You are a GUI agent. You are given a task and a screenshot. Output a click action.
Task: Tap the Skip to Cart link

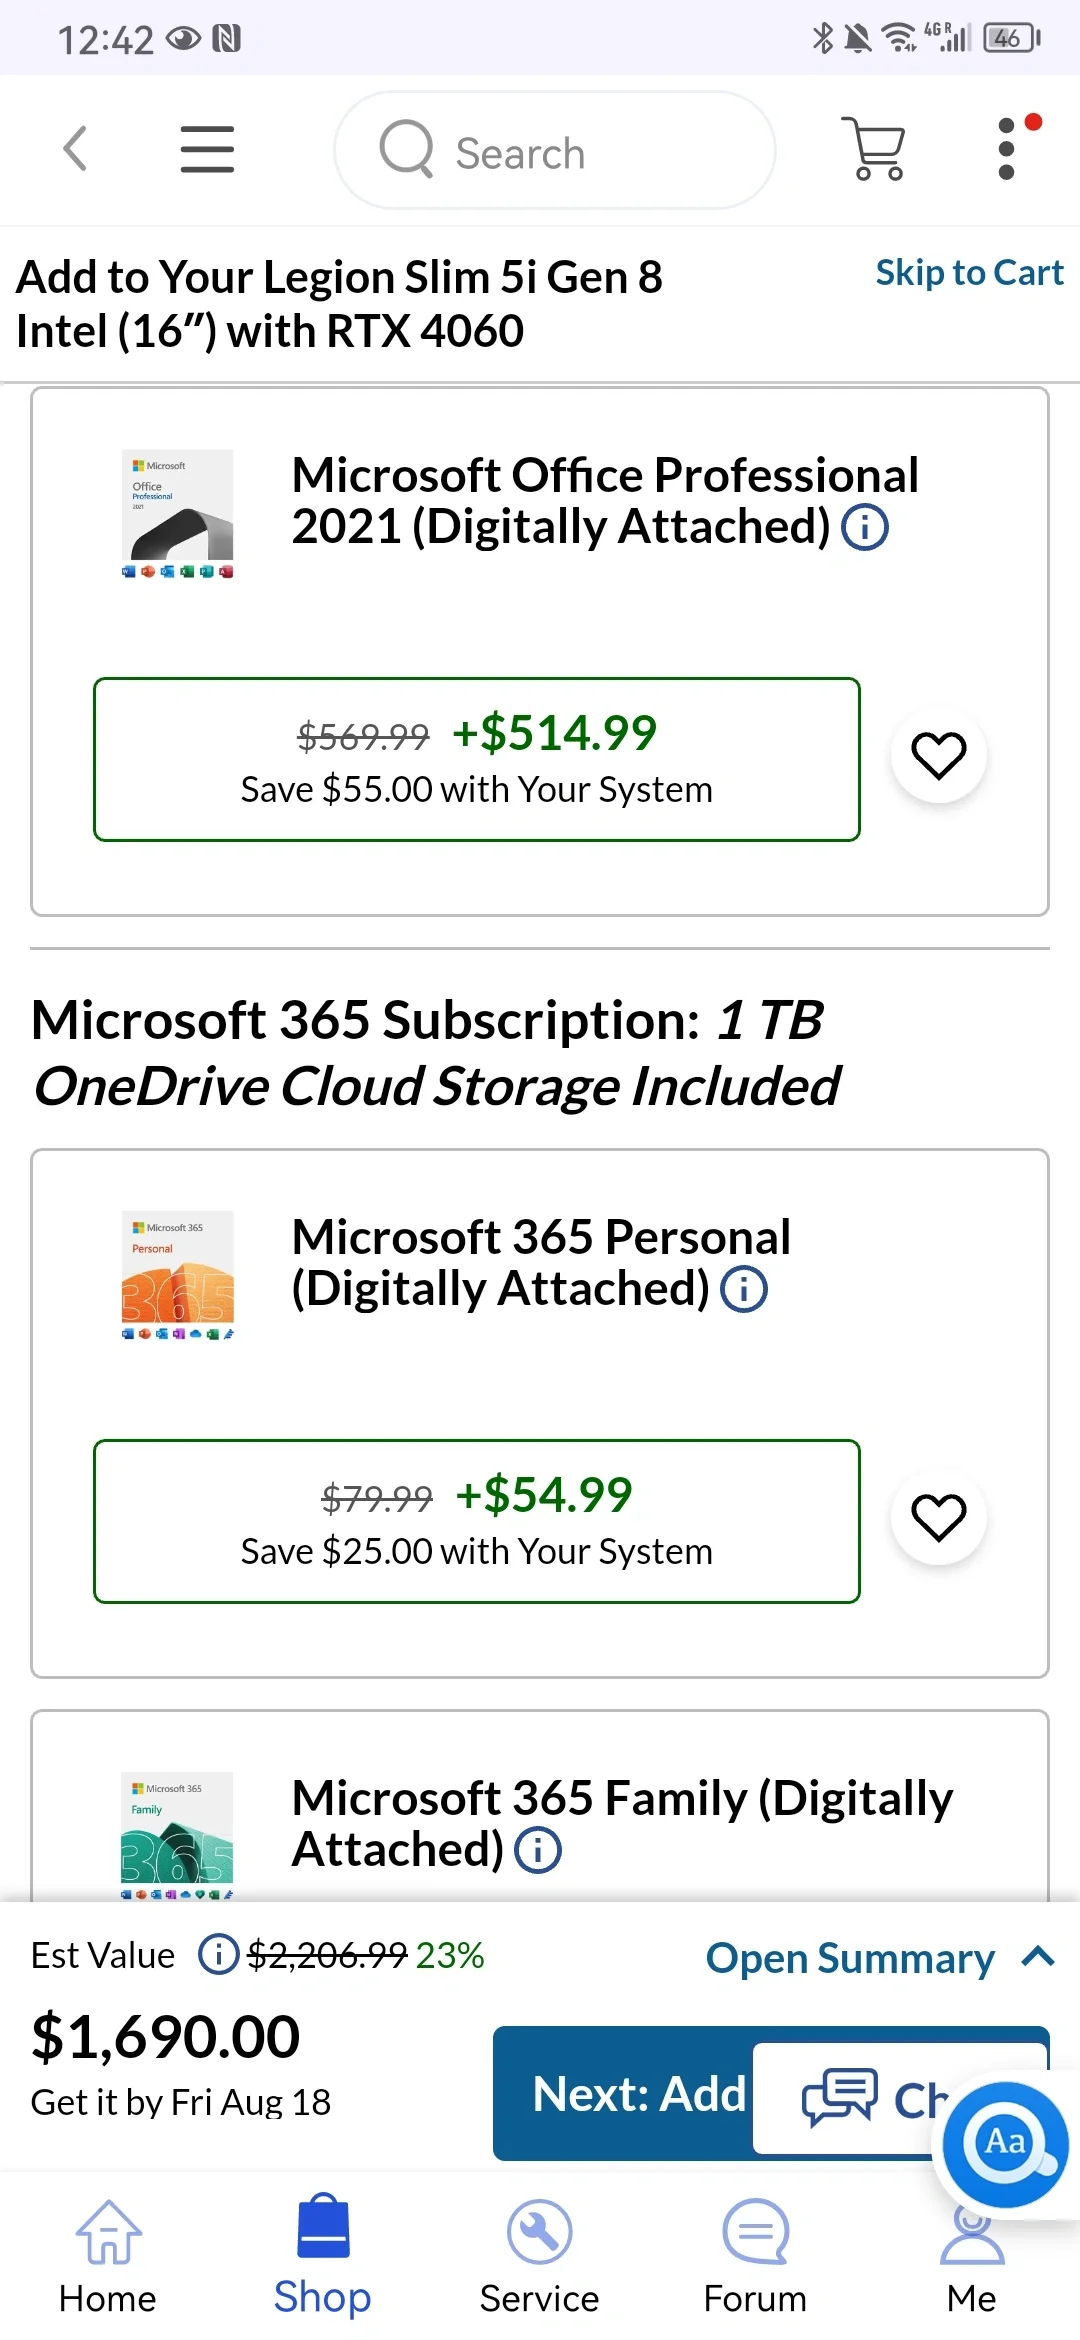[969, 273]
